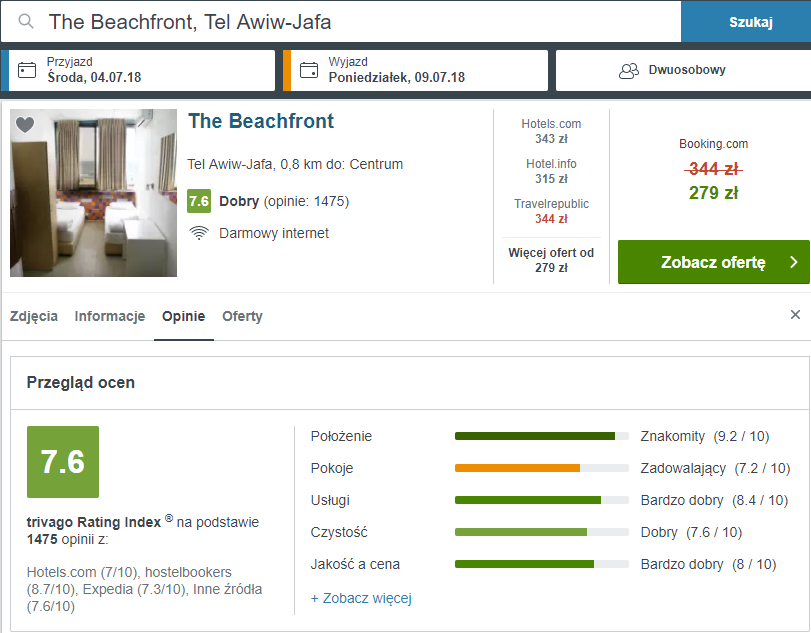Click the Położenie rating bar

[535, 436]
